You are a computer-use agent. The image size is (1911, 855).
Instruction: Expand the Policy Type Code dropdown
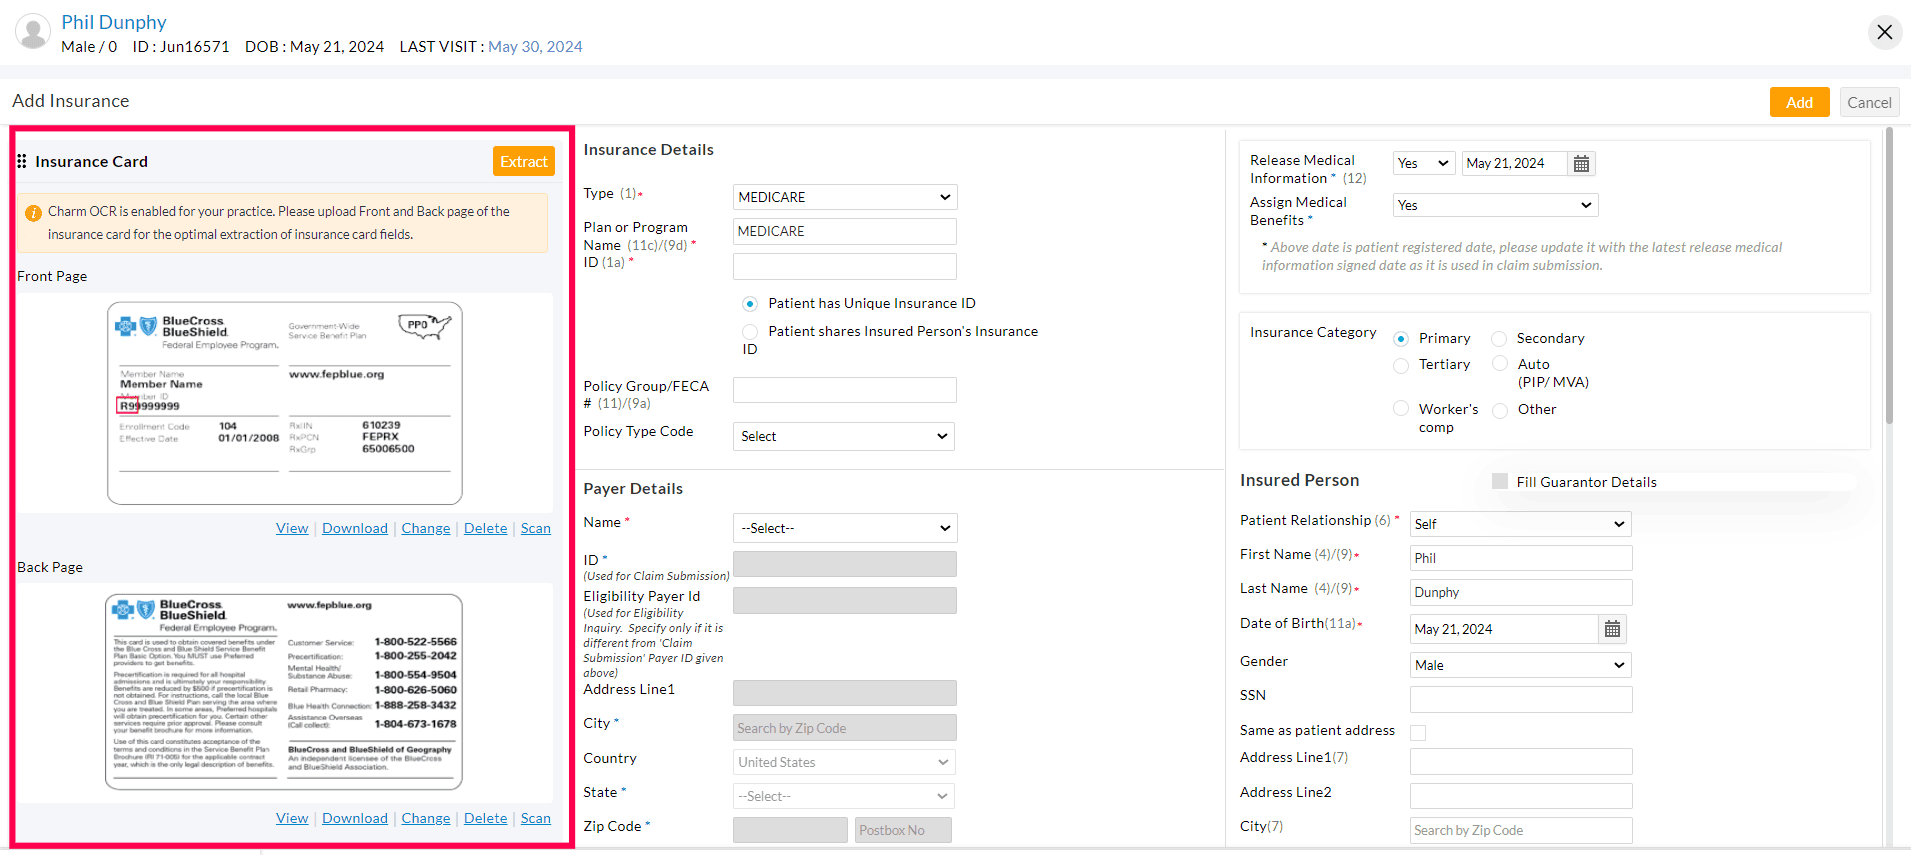point(844,436)
